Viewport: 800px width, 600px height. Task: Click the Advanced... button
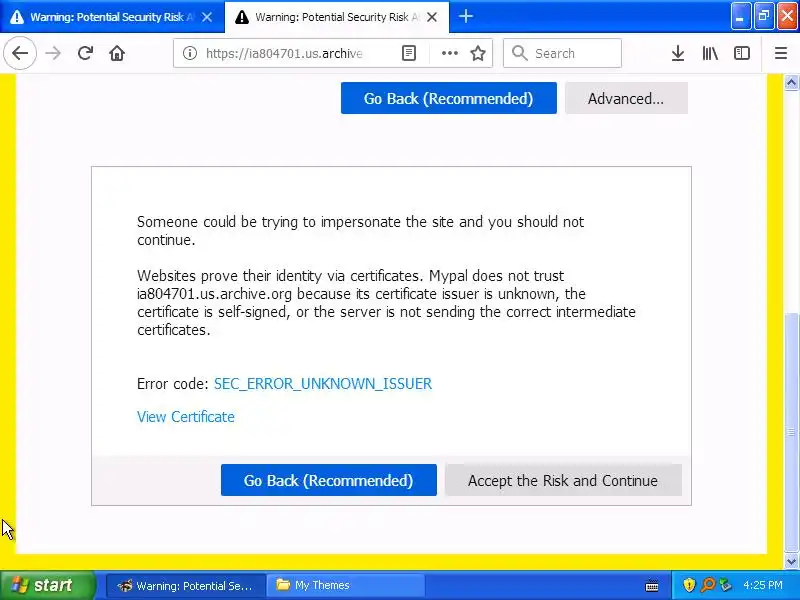[x=626, y=98]
